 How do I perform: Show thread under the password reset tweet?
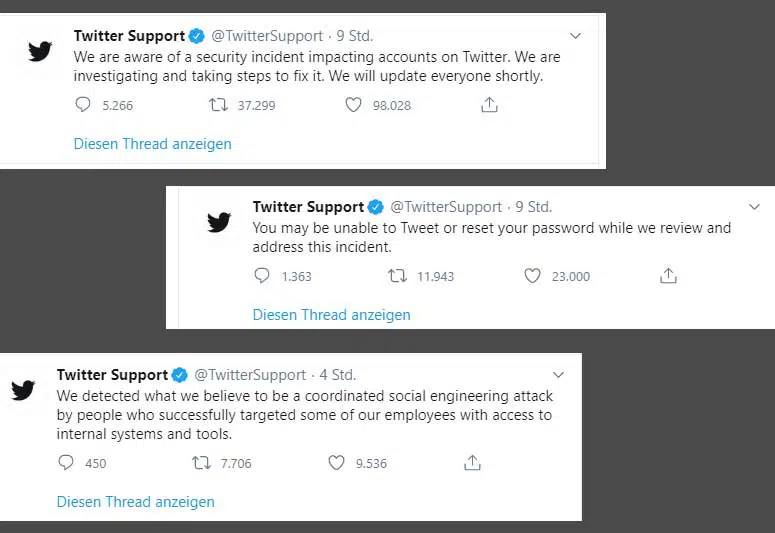coord(332,315)
